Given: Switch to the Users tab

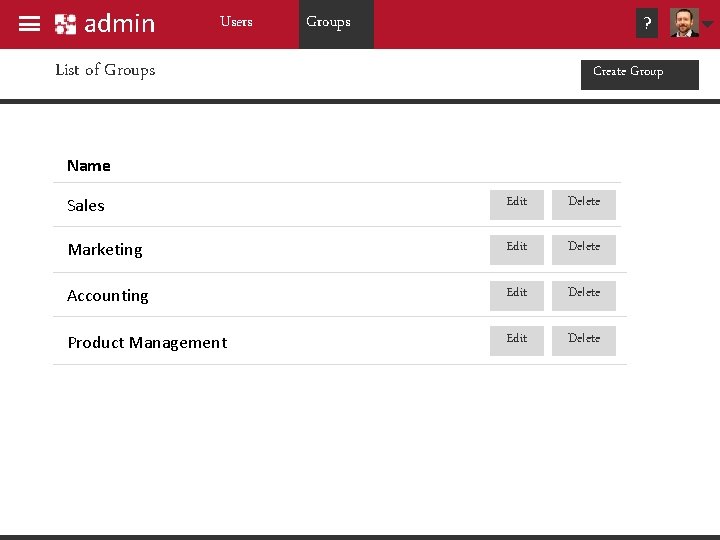Looking at the screenshot, I should click(x=236, y=22).
